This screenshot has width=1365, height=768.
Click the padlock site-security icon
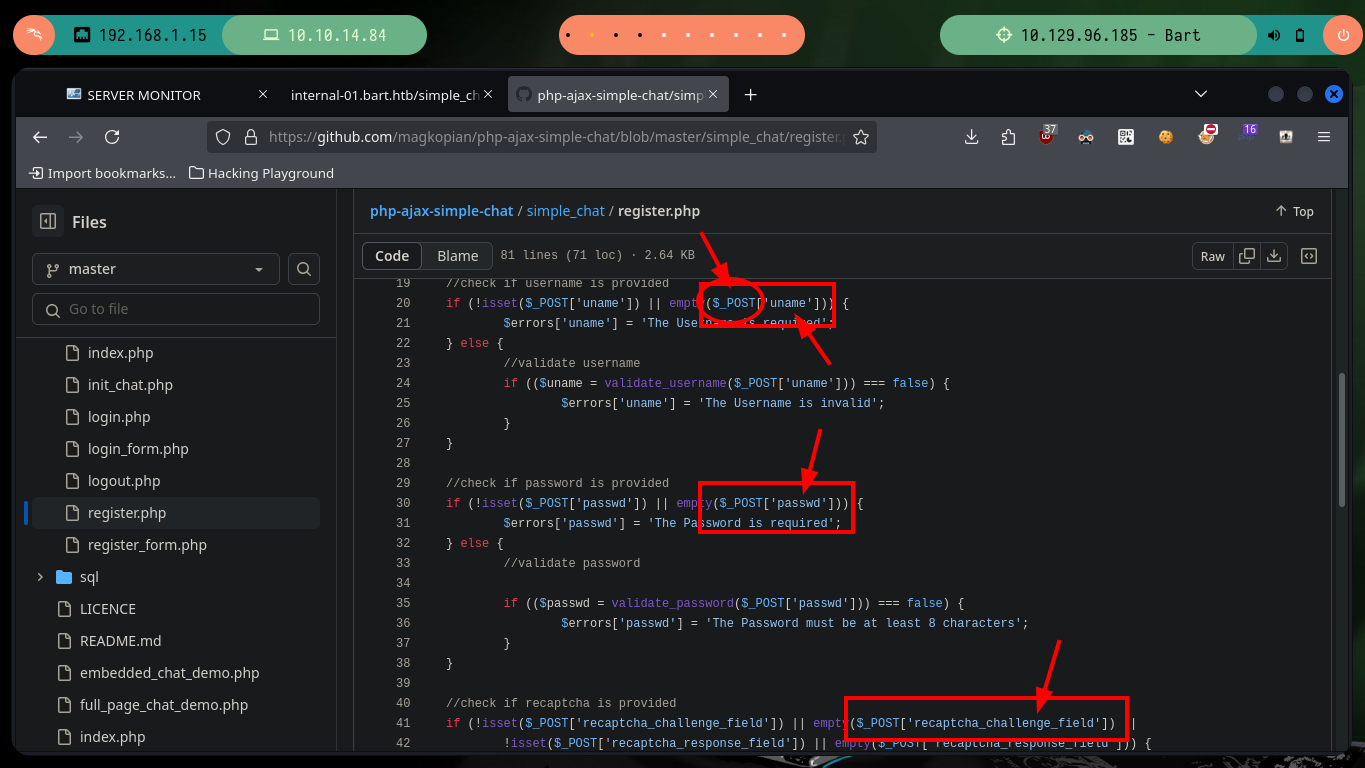pos(250,137)
